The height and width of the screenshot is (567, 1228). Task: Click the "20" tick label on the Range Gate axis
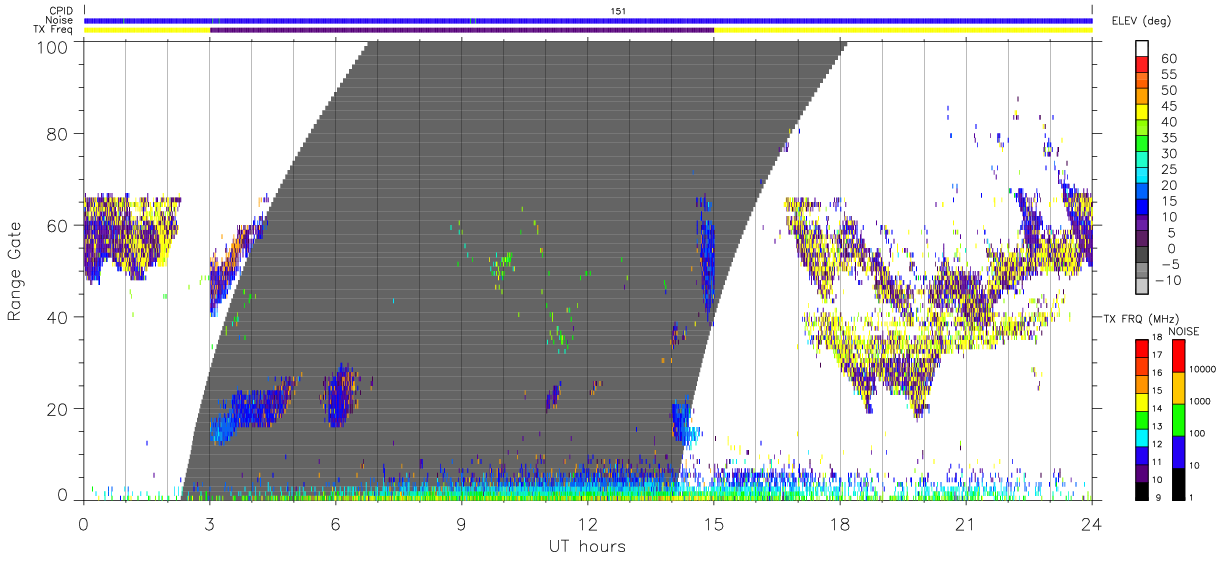click(x=59, y=409)
